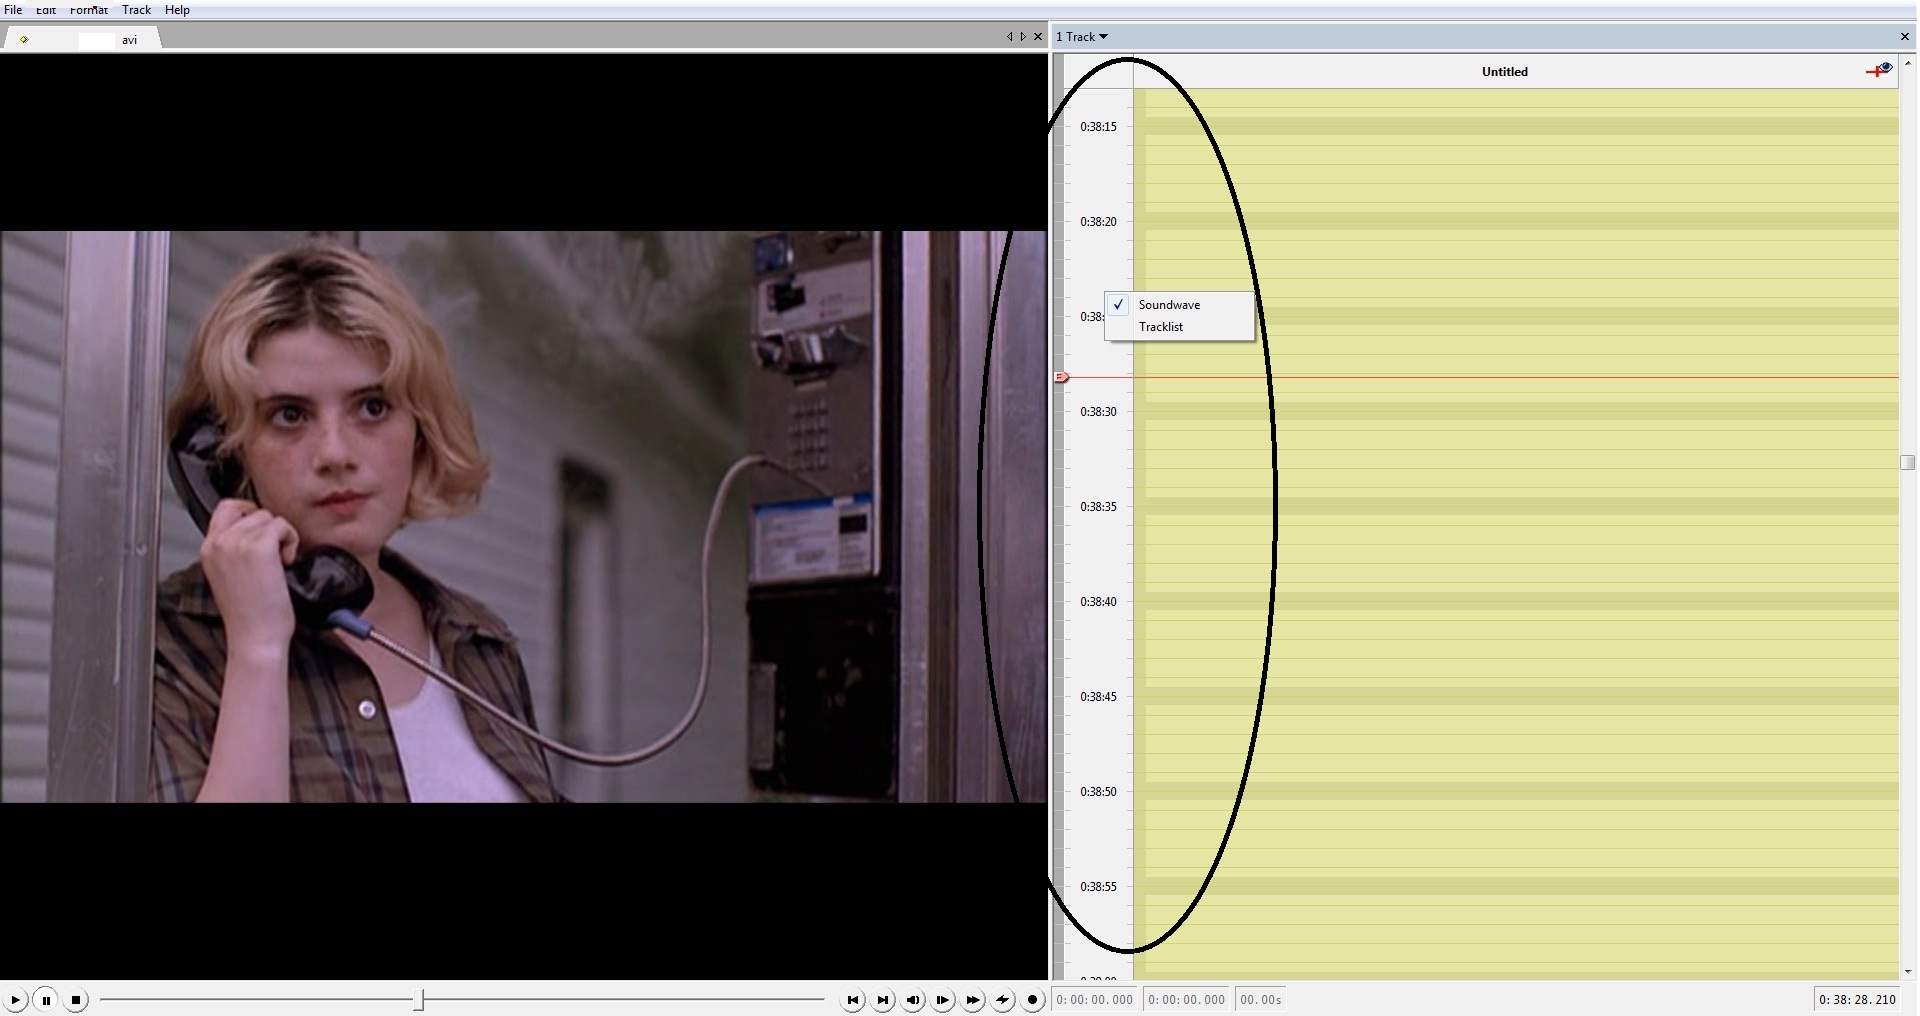The width and height of the screenshot is (1920, 1016).
Task: Click the 0:38:30 timeline label
Action: coord(1098,412)
